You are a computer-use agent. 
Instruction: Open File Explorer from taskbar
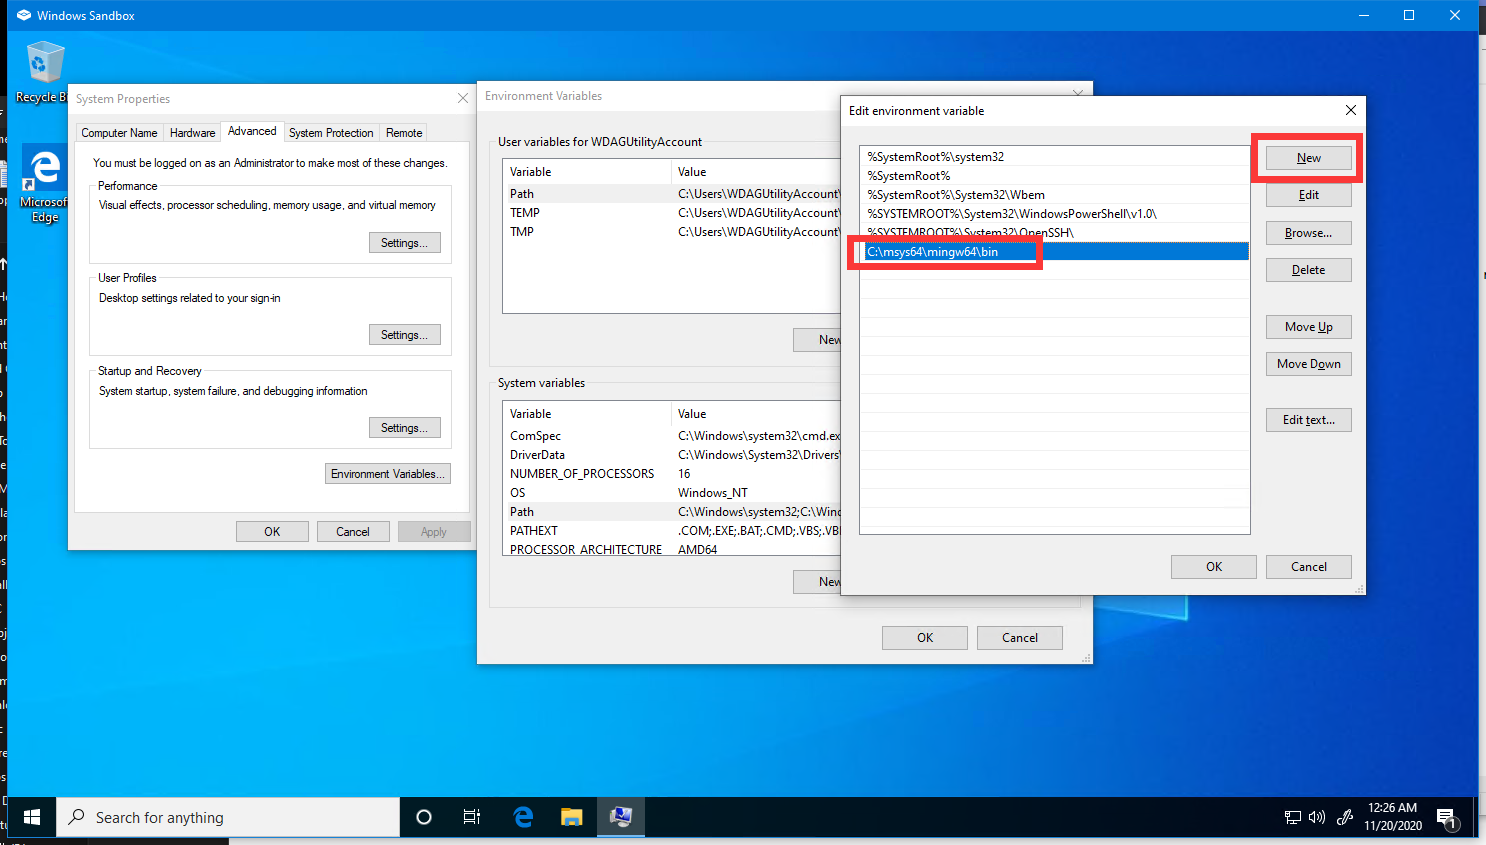tap(571, 817)
